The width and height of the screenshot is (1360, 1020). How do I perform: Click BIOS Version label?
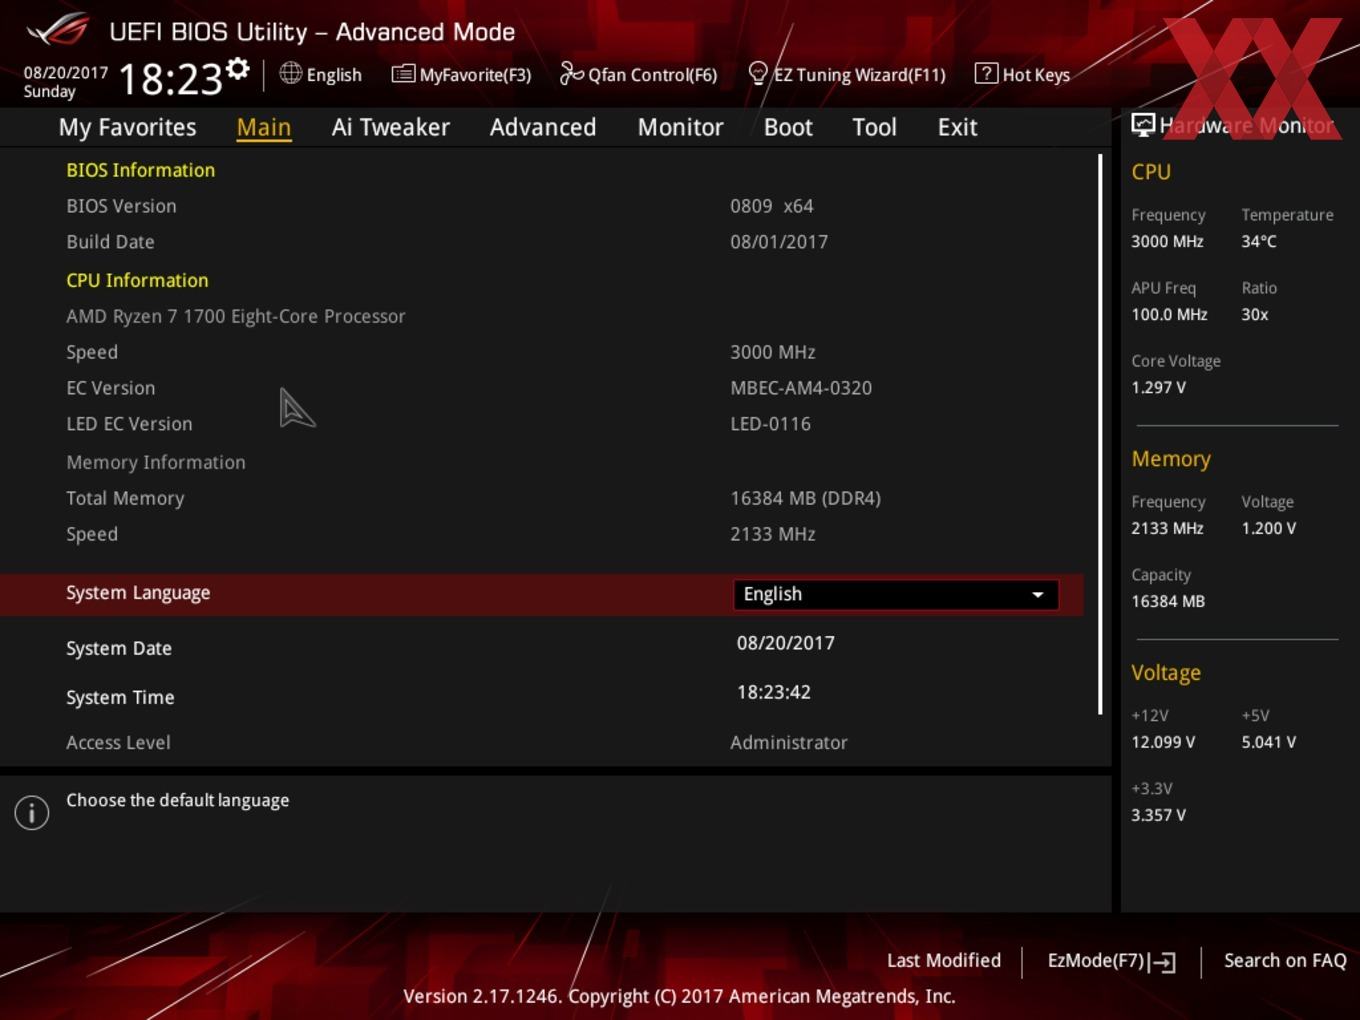[121, 206]
